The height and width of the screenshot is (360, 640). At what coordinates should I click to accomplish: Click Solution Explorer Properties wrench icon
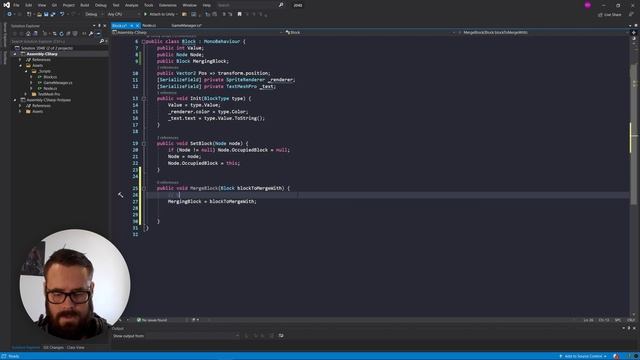[91, 33]
